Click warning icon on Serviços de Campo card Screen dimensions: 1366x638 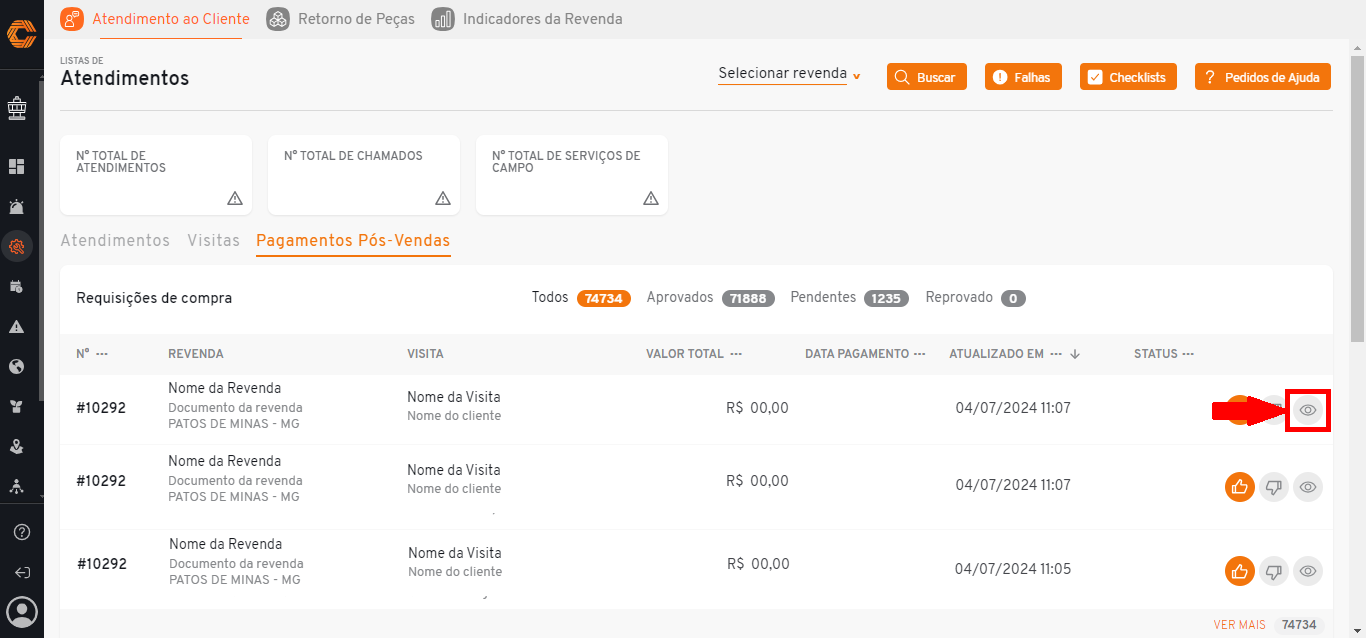(651, 198)
